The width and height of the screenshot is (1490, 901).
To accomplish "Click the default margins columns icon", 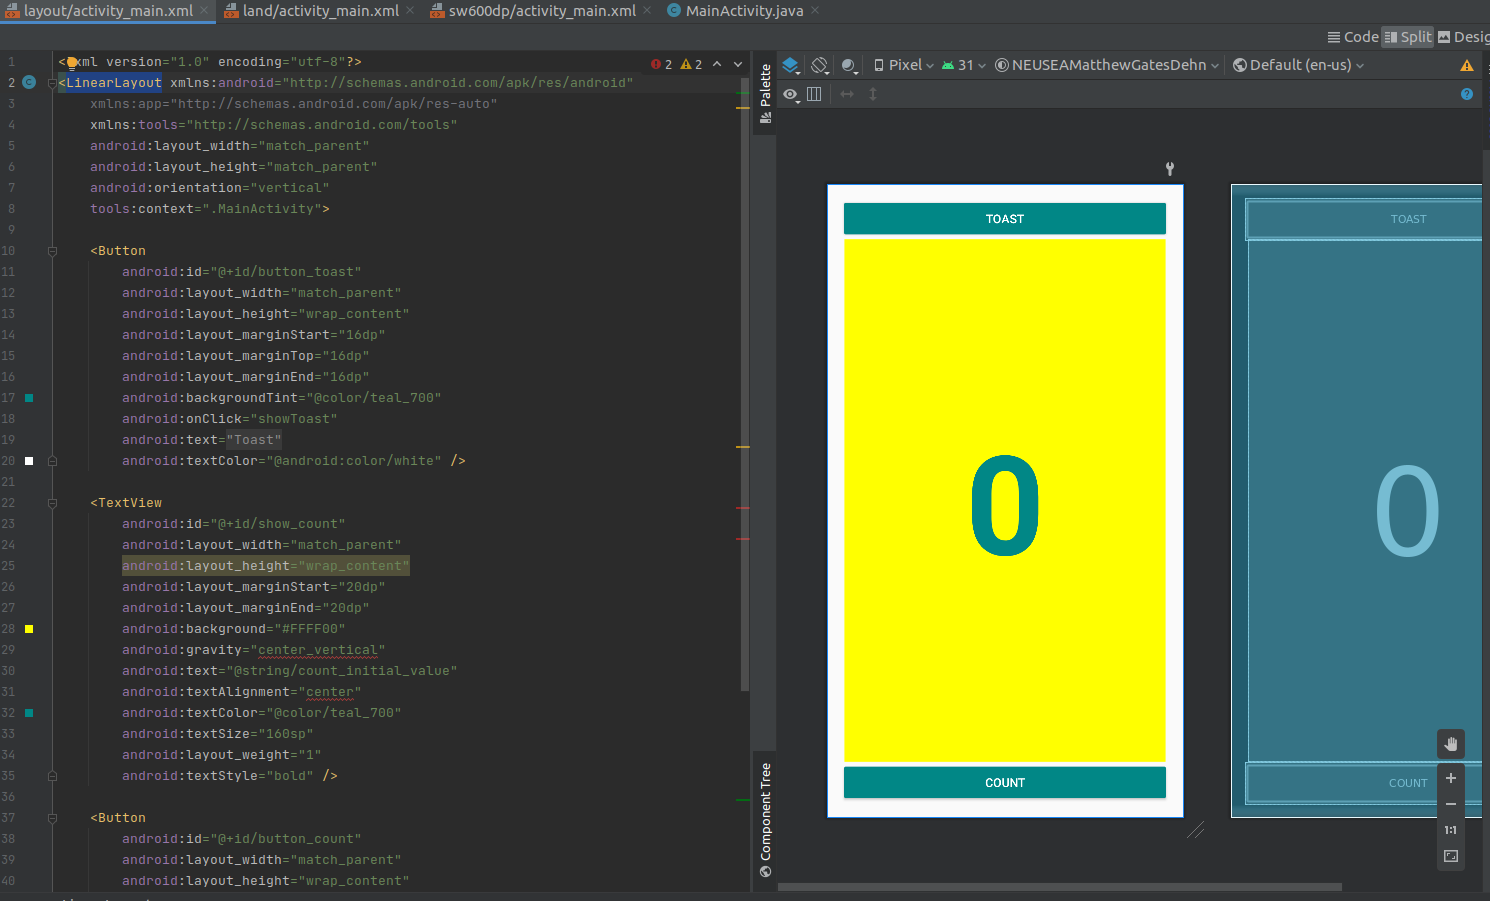I will point(814,94).
